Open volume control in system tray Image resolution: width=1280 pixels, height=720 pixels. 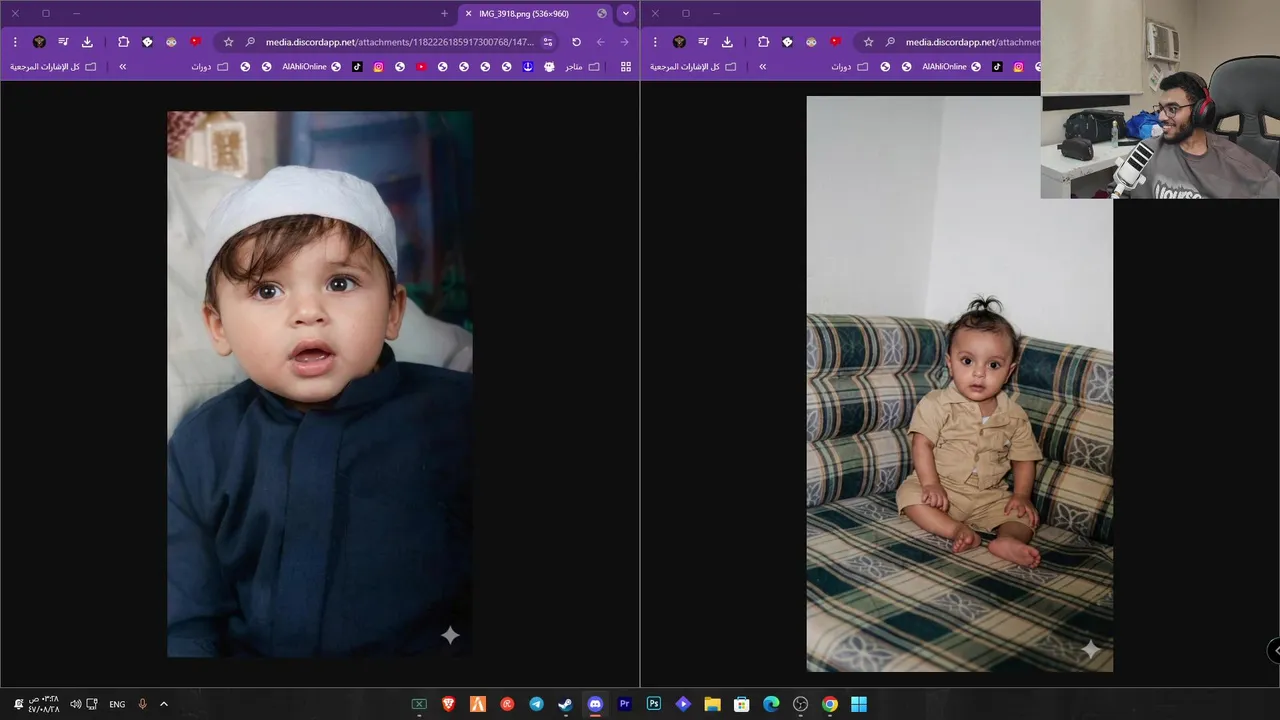click(x=75, y=704)
